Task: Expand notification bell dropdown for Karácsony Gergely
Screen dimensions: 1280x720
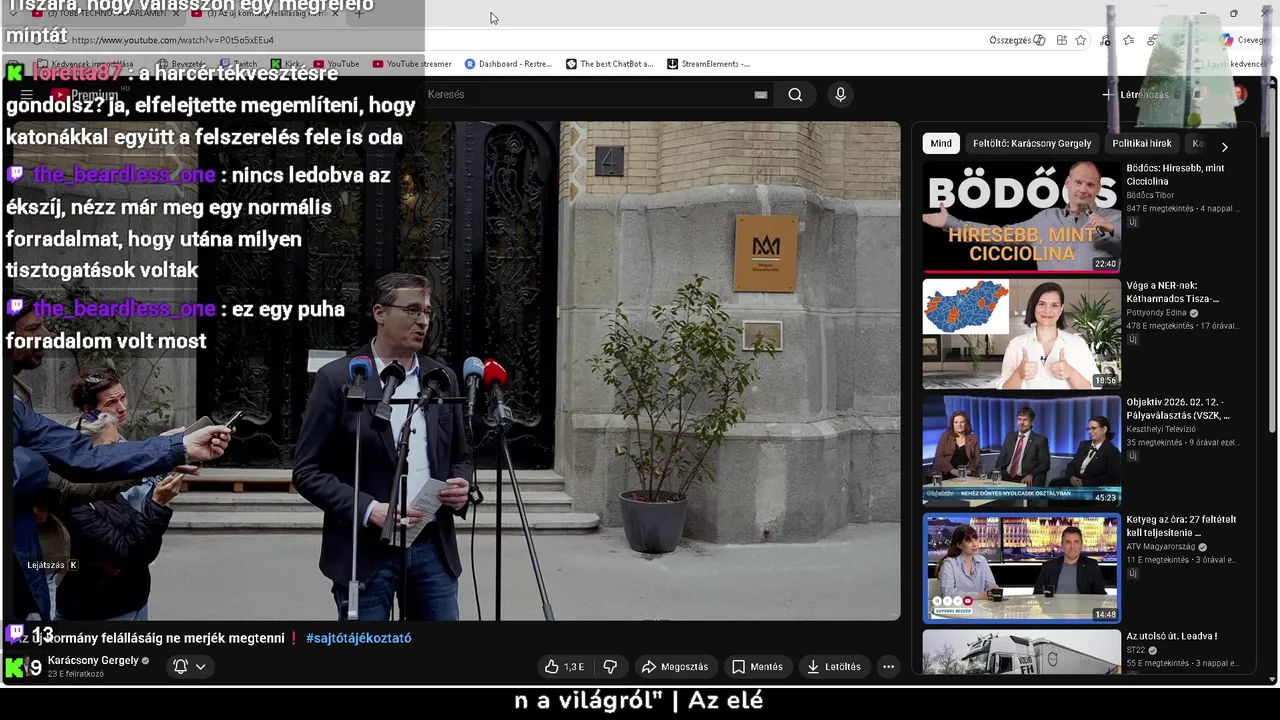Action: pos(189,666)
